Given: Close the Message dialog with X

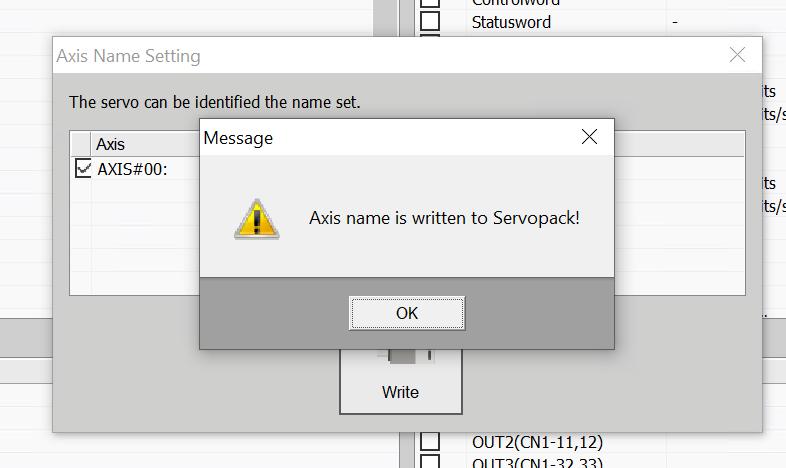Looking at the screenshot, I should point(589,137).
